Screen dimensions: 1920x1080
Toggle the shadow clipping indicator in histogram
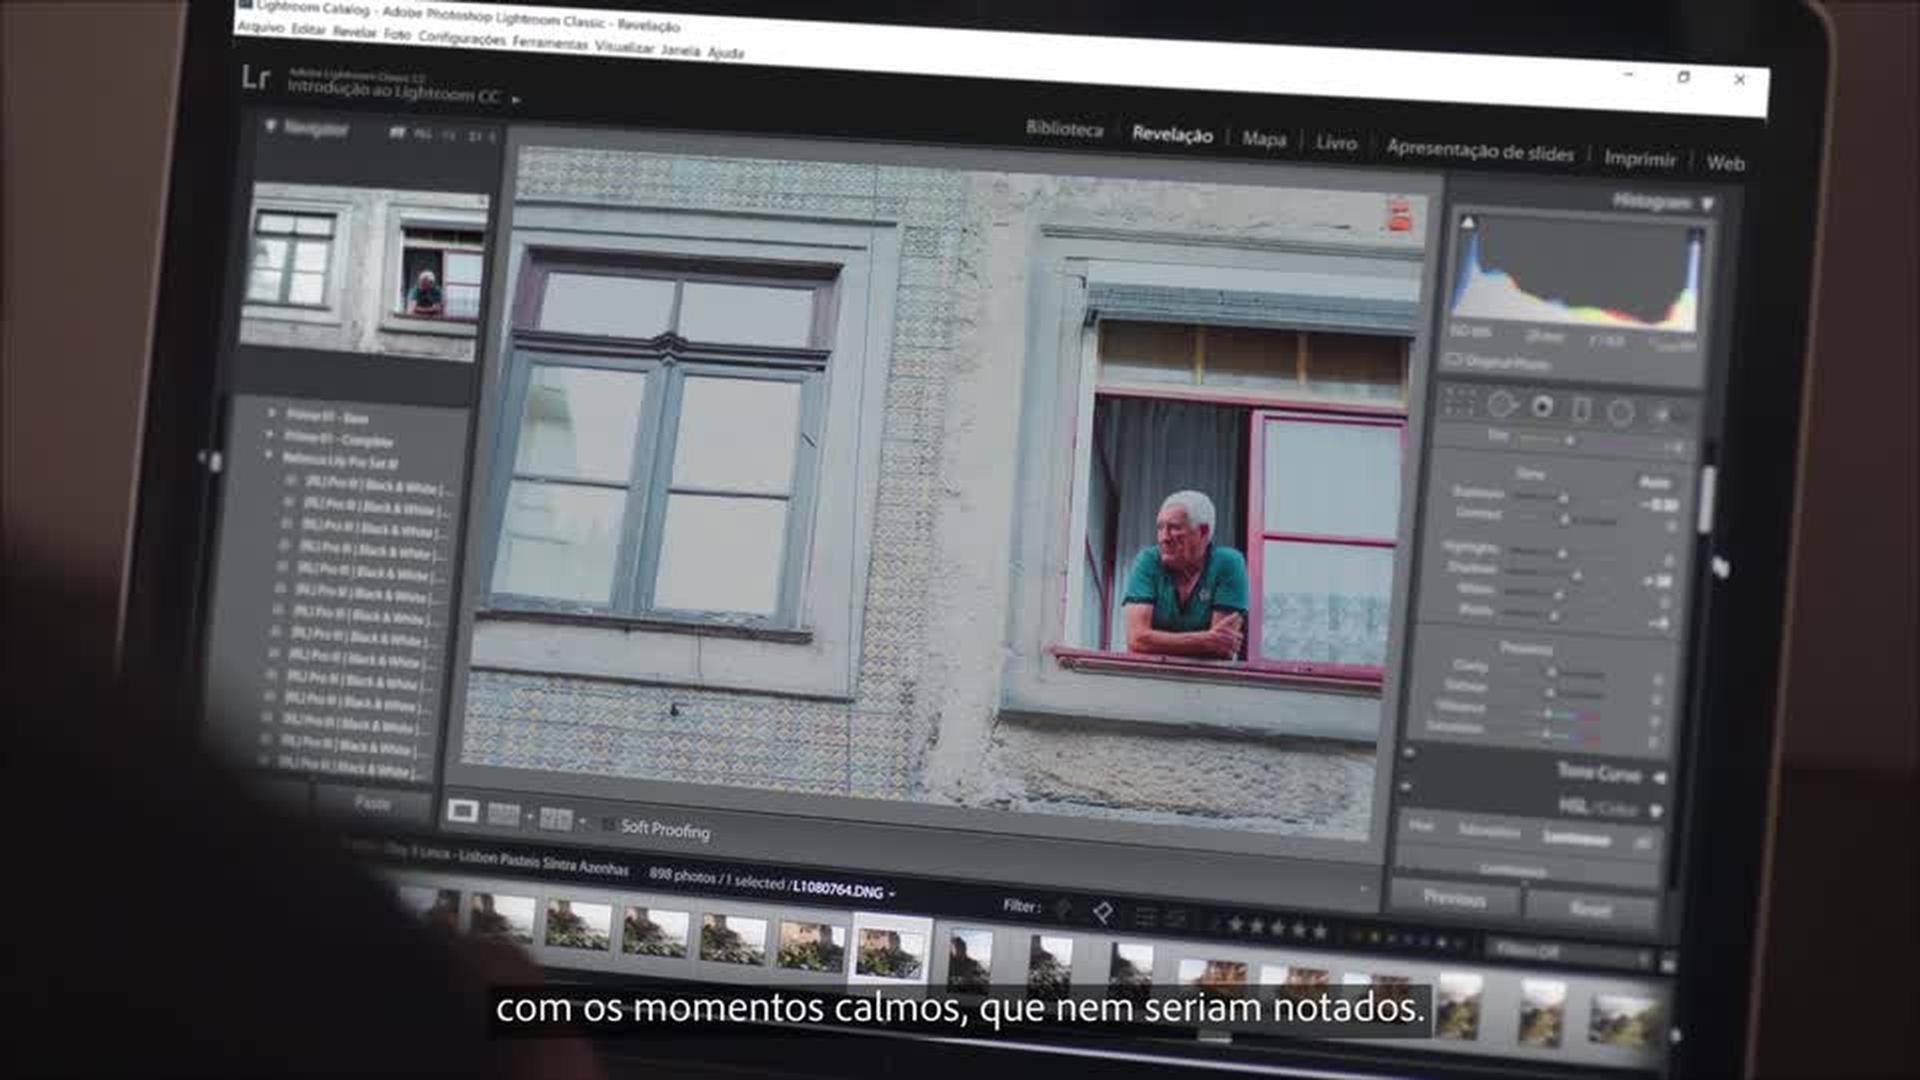click(x=1468, y=222)
